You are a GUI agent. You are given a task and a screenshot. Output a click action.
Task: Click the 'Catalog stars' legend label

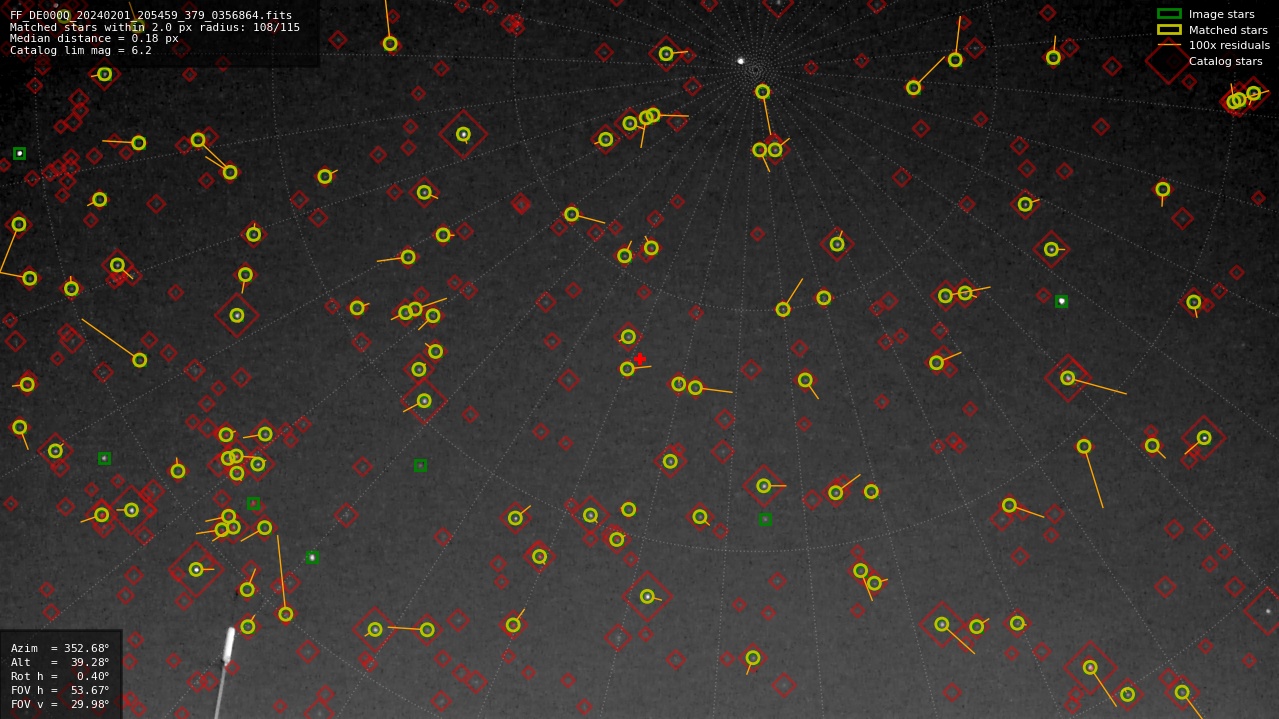coord(1225,61)
